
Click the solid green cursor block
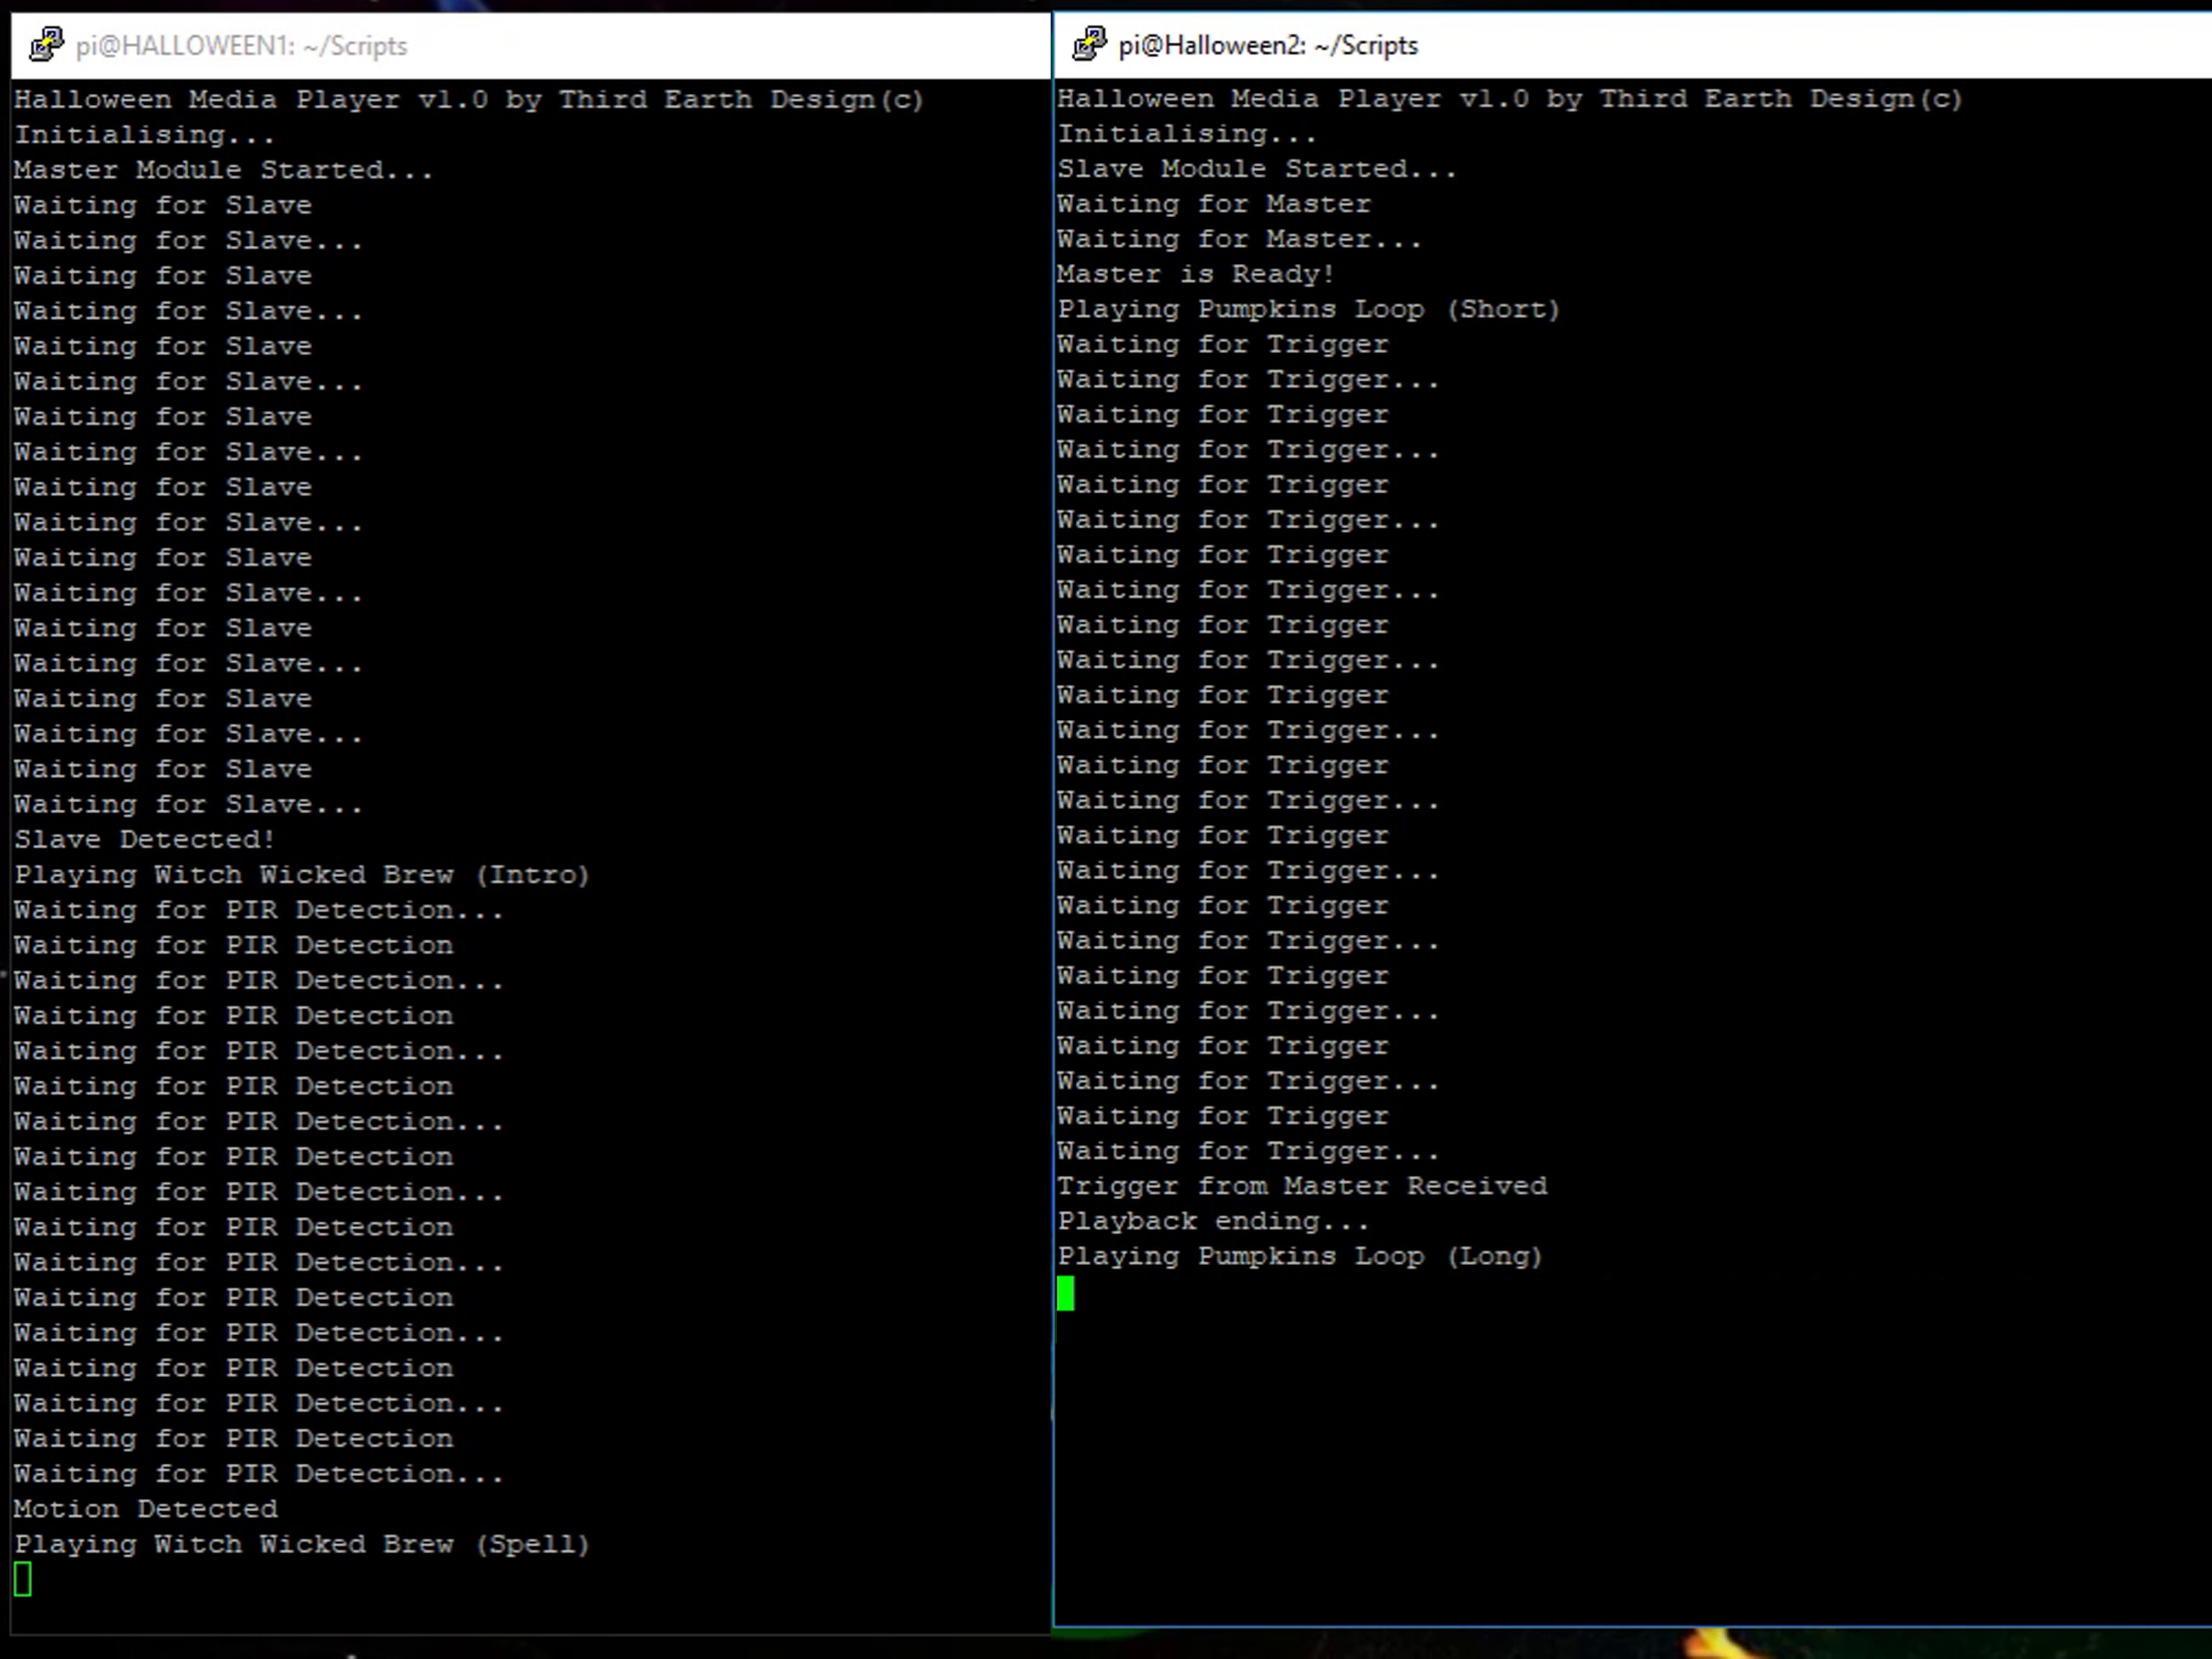(1065, 1293)
